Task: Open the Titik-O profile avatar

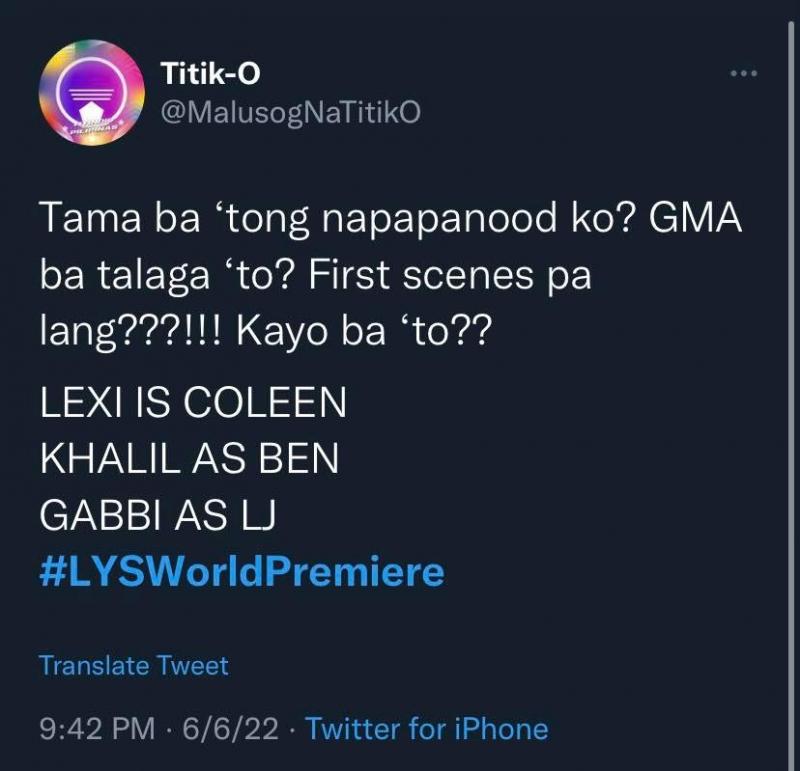Action: 91,95
